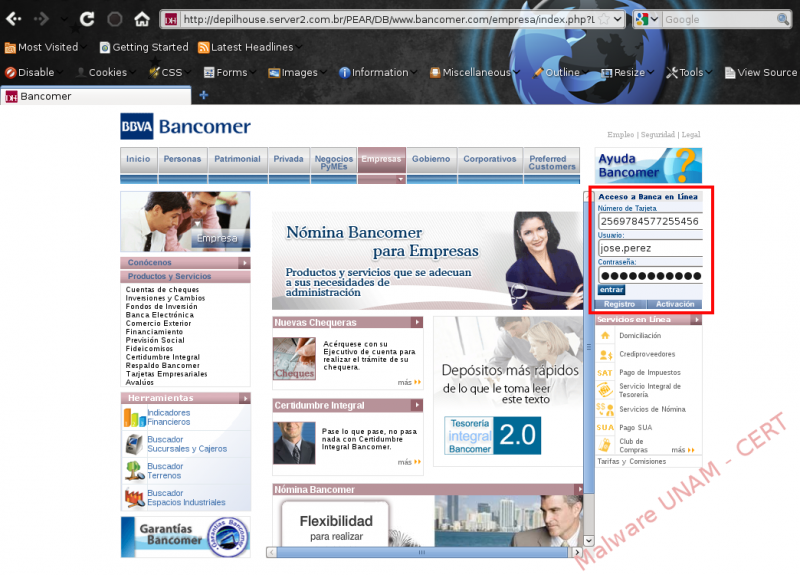Click the Domiciliación house icon
Viewport: 800px width, 575px height.
605,335
